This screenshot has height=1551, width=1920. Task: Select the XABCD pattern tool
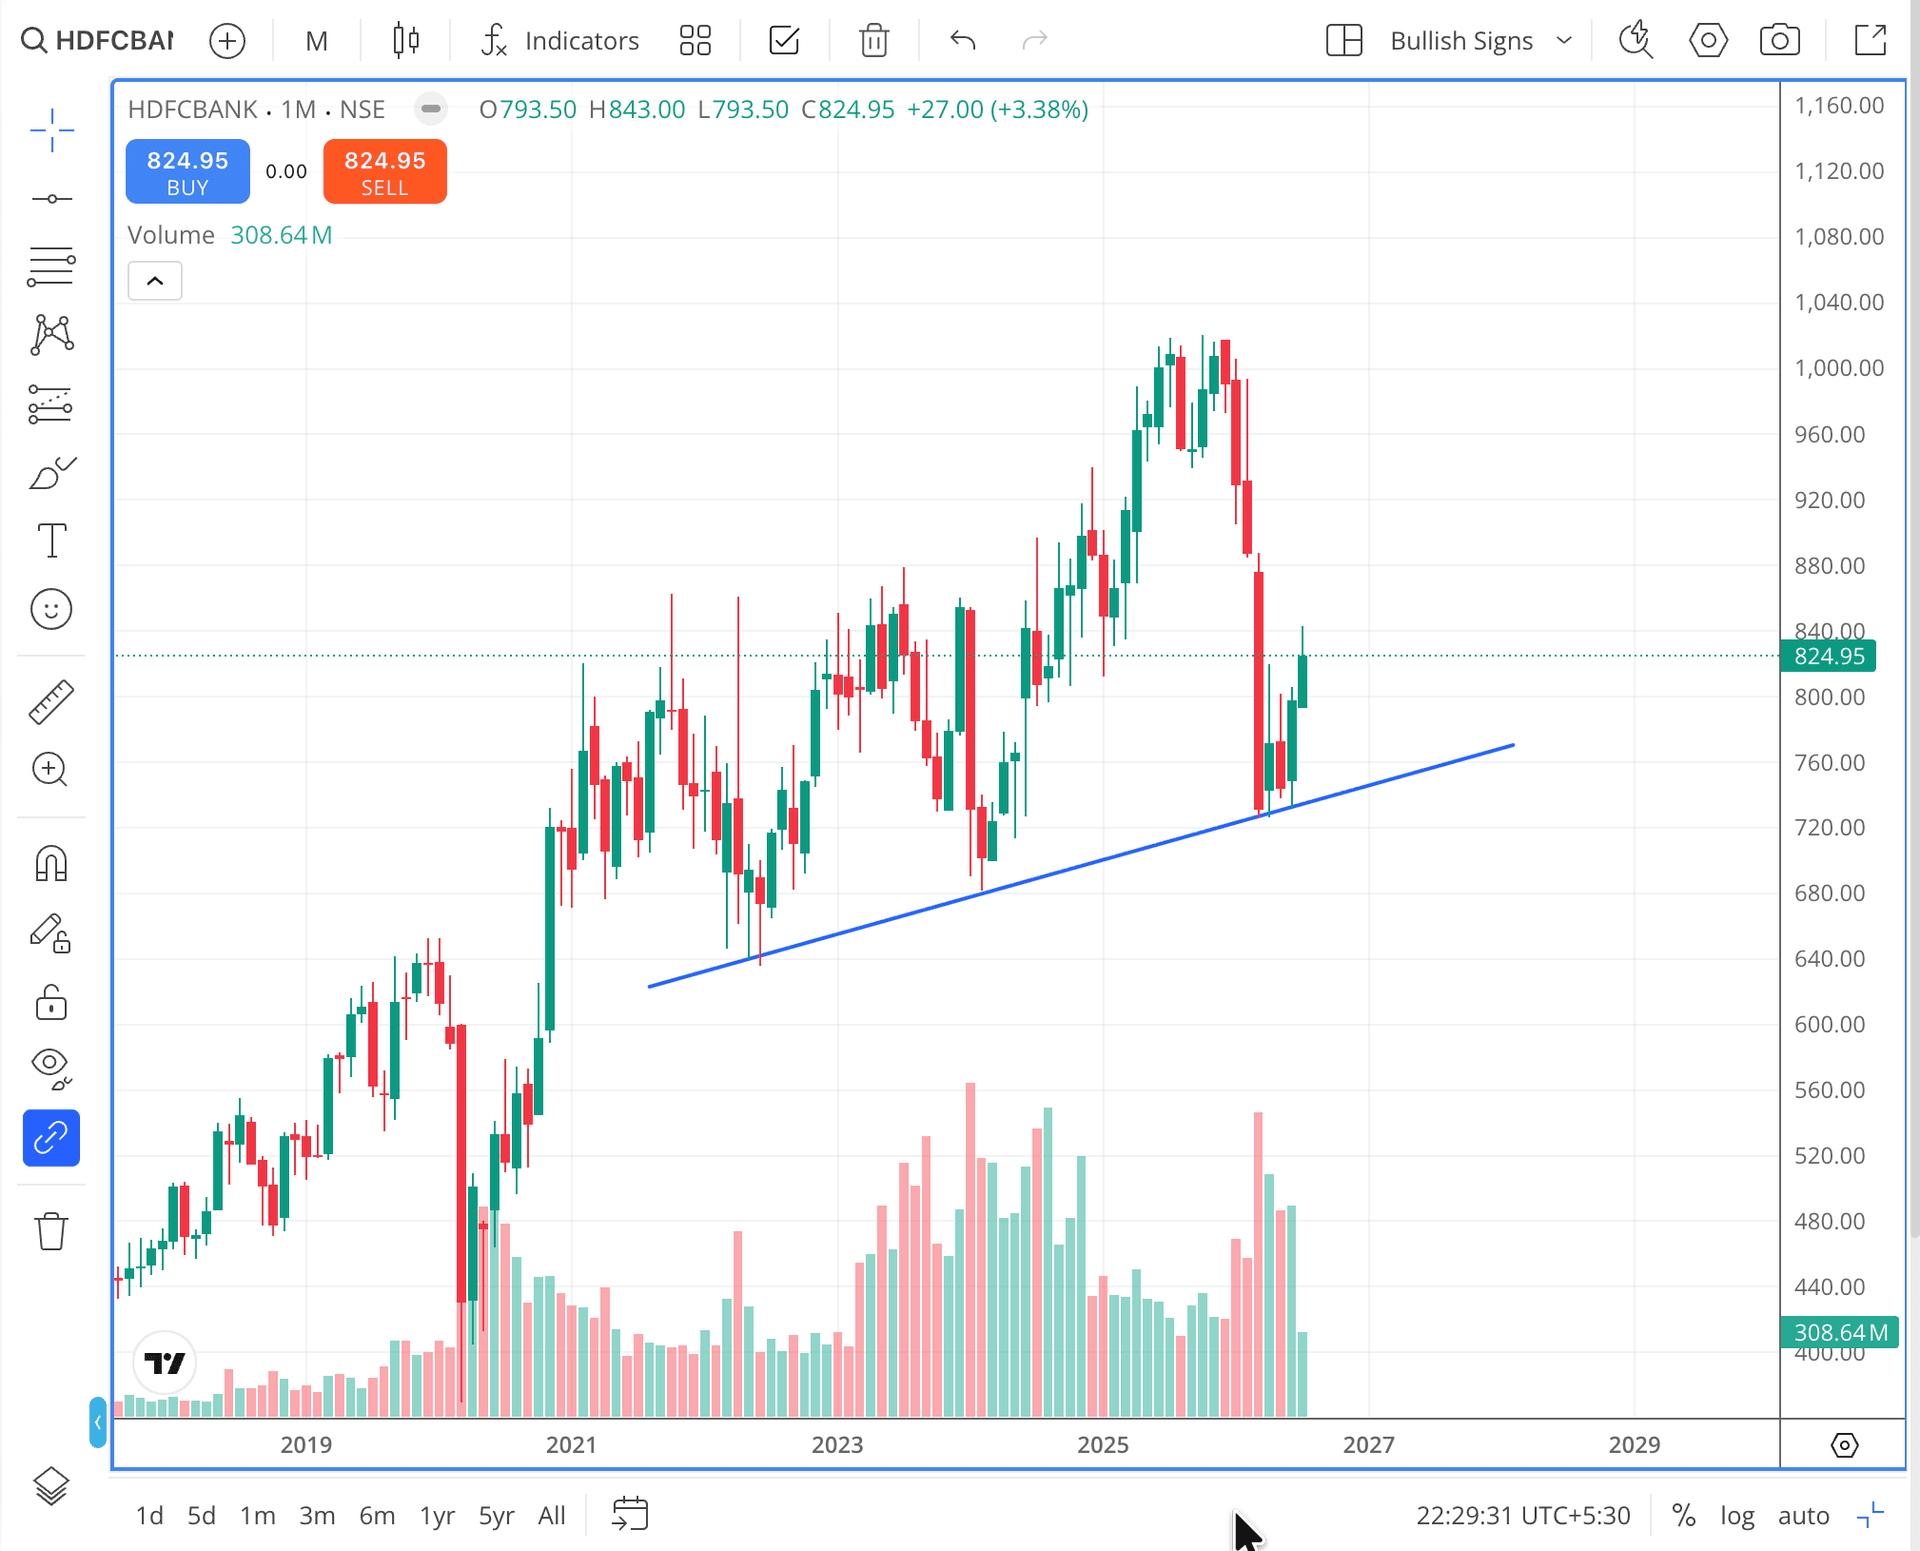point(51,335)
